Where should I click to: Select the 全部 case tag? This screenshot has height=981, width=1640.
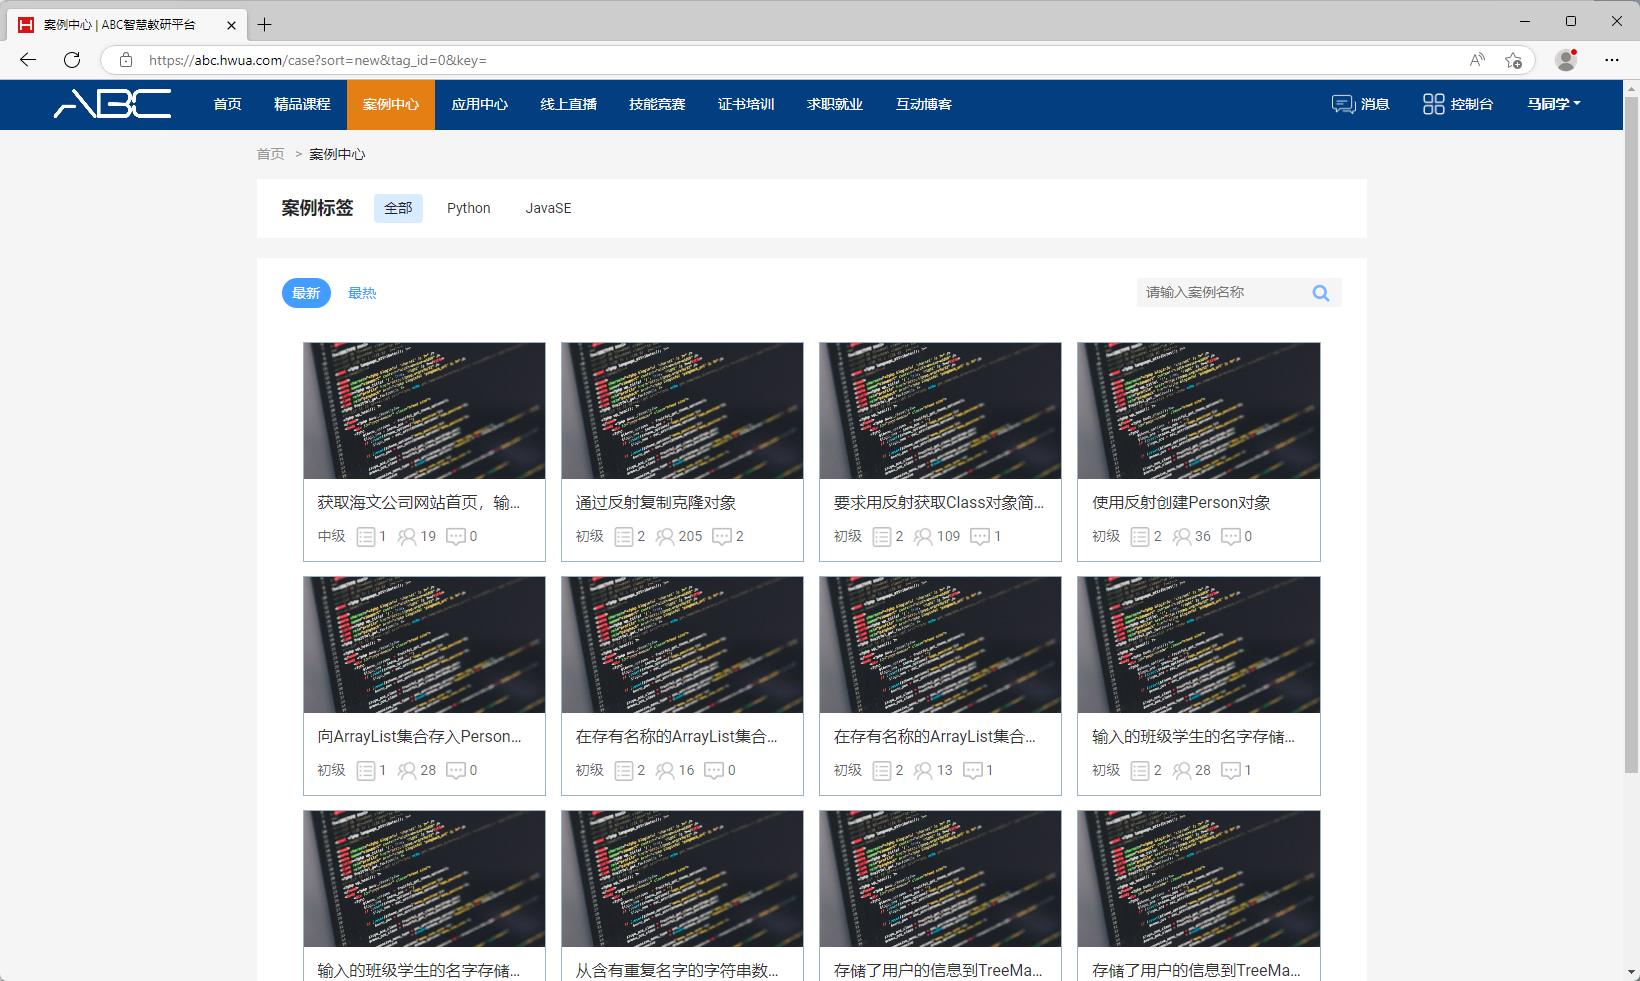click(398, 208)
